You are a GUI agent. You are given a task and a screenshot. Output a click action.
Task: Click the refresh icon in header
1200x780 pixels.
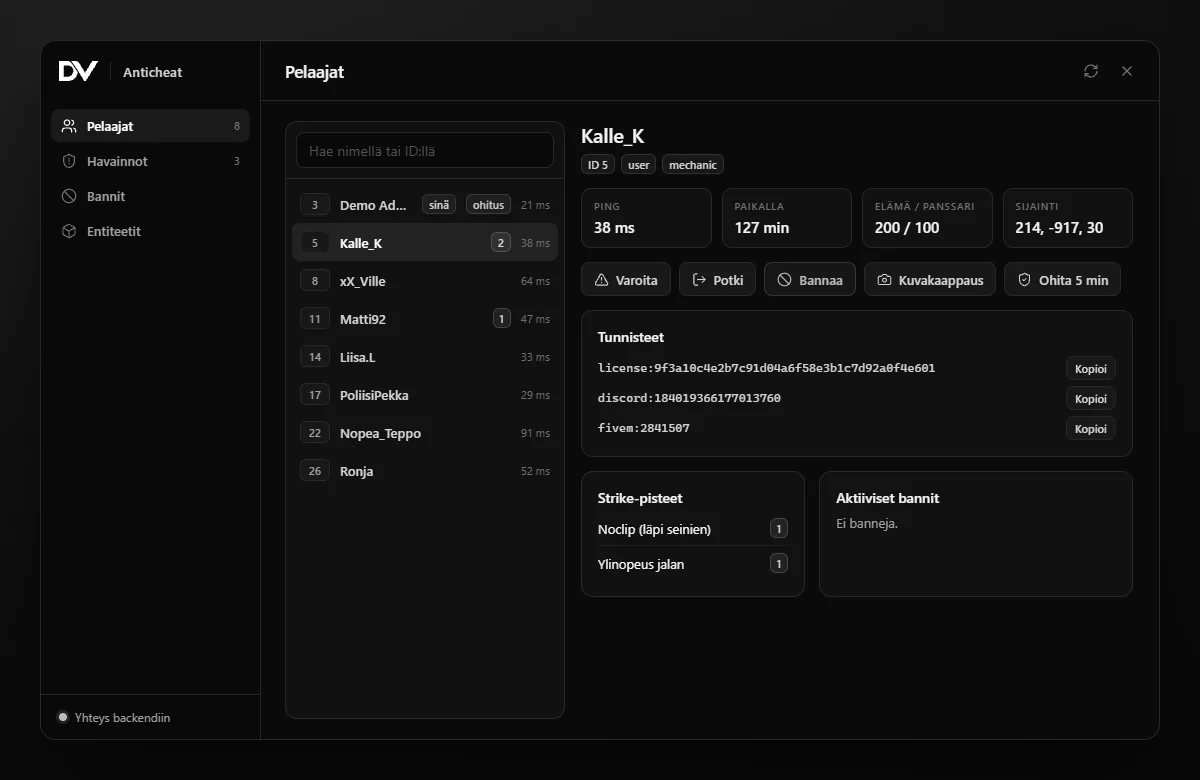point(1091,71)
